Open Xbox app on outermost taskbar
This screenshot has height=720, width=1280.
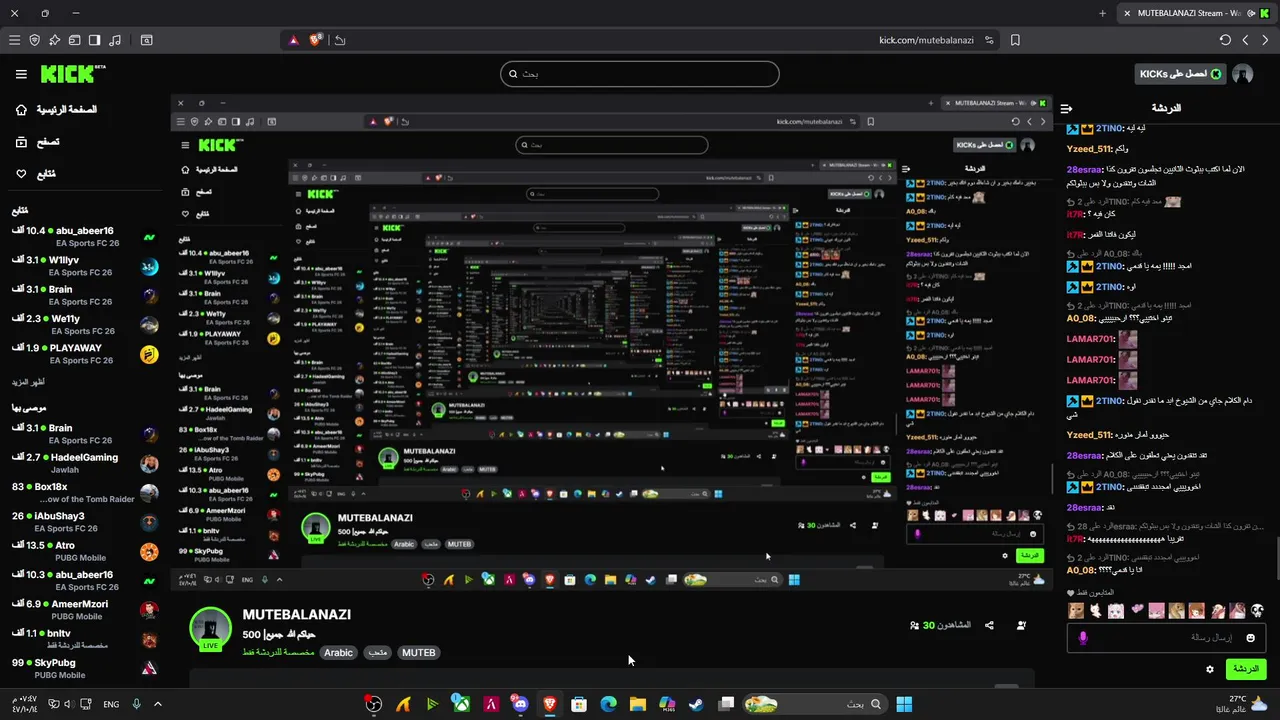tap(461, 704)
